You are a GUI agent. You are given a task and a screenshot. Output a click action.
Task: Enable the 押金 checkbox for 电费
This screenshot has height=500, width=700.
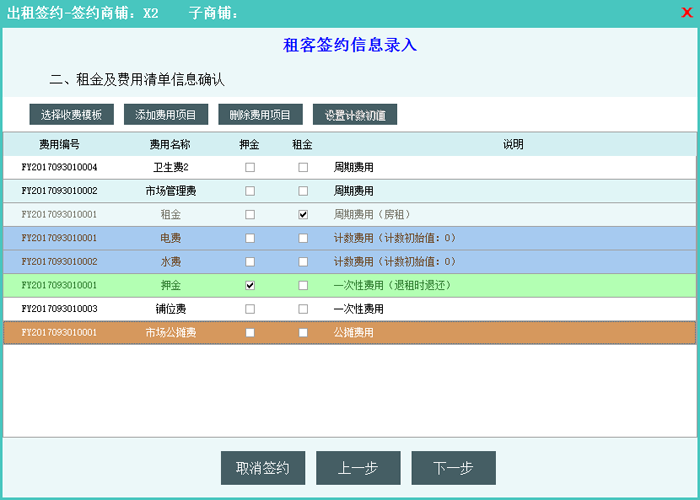tap(250, 238)
